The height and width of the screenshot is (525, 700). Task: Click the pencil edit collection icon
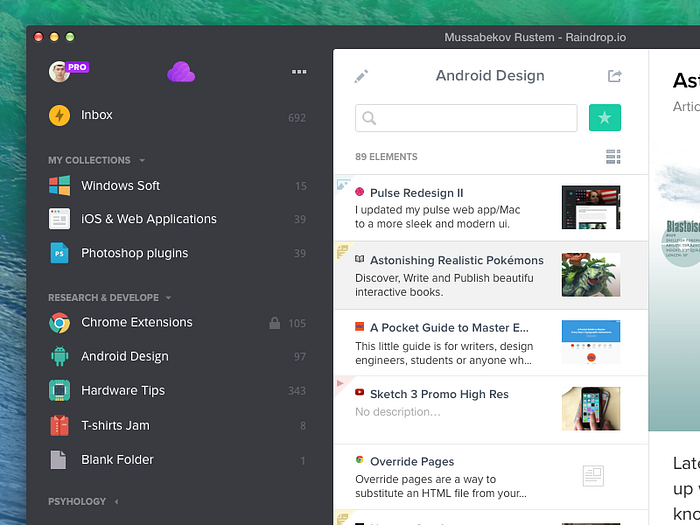pyautogui.click(x=361, y=76)
